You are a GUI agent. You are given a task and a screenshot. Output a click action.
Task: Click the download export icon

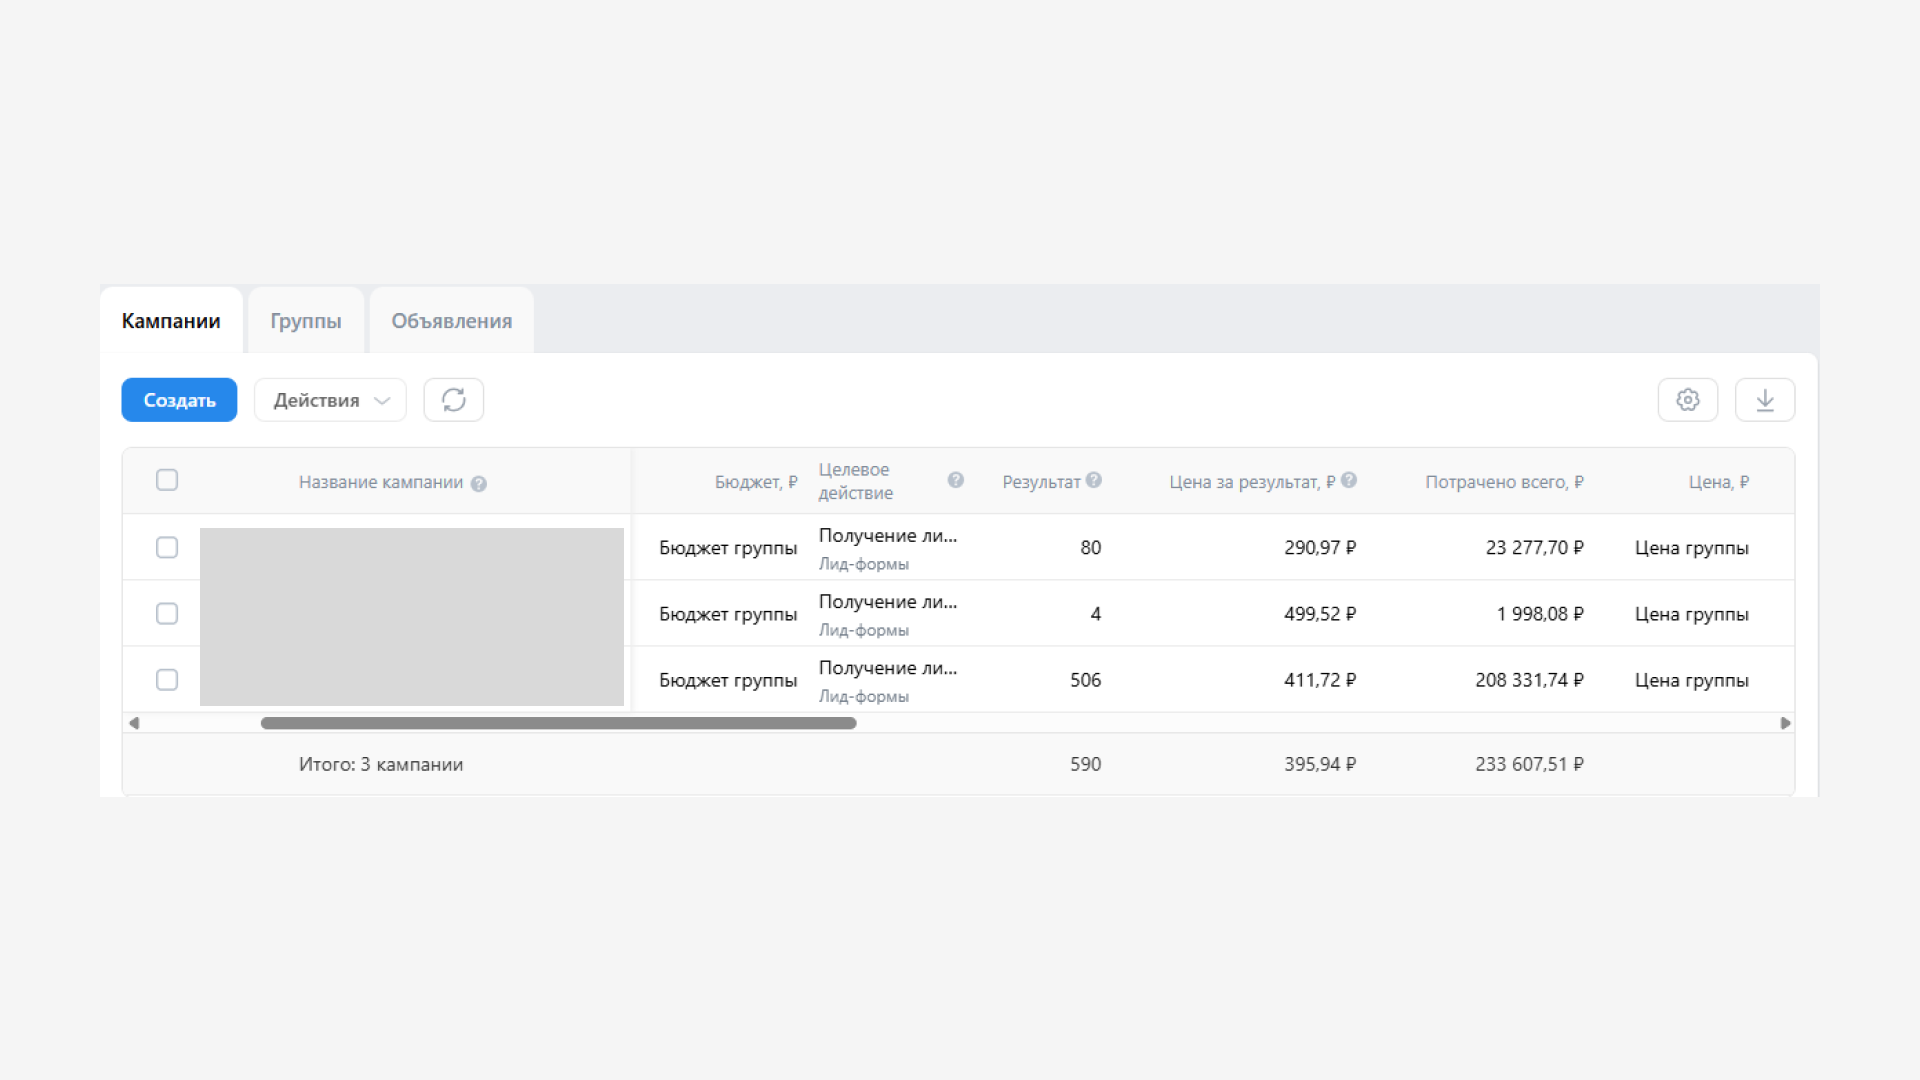(1765, 400)
